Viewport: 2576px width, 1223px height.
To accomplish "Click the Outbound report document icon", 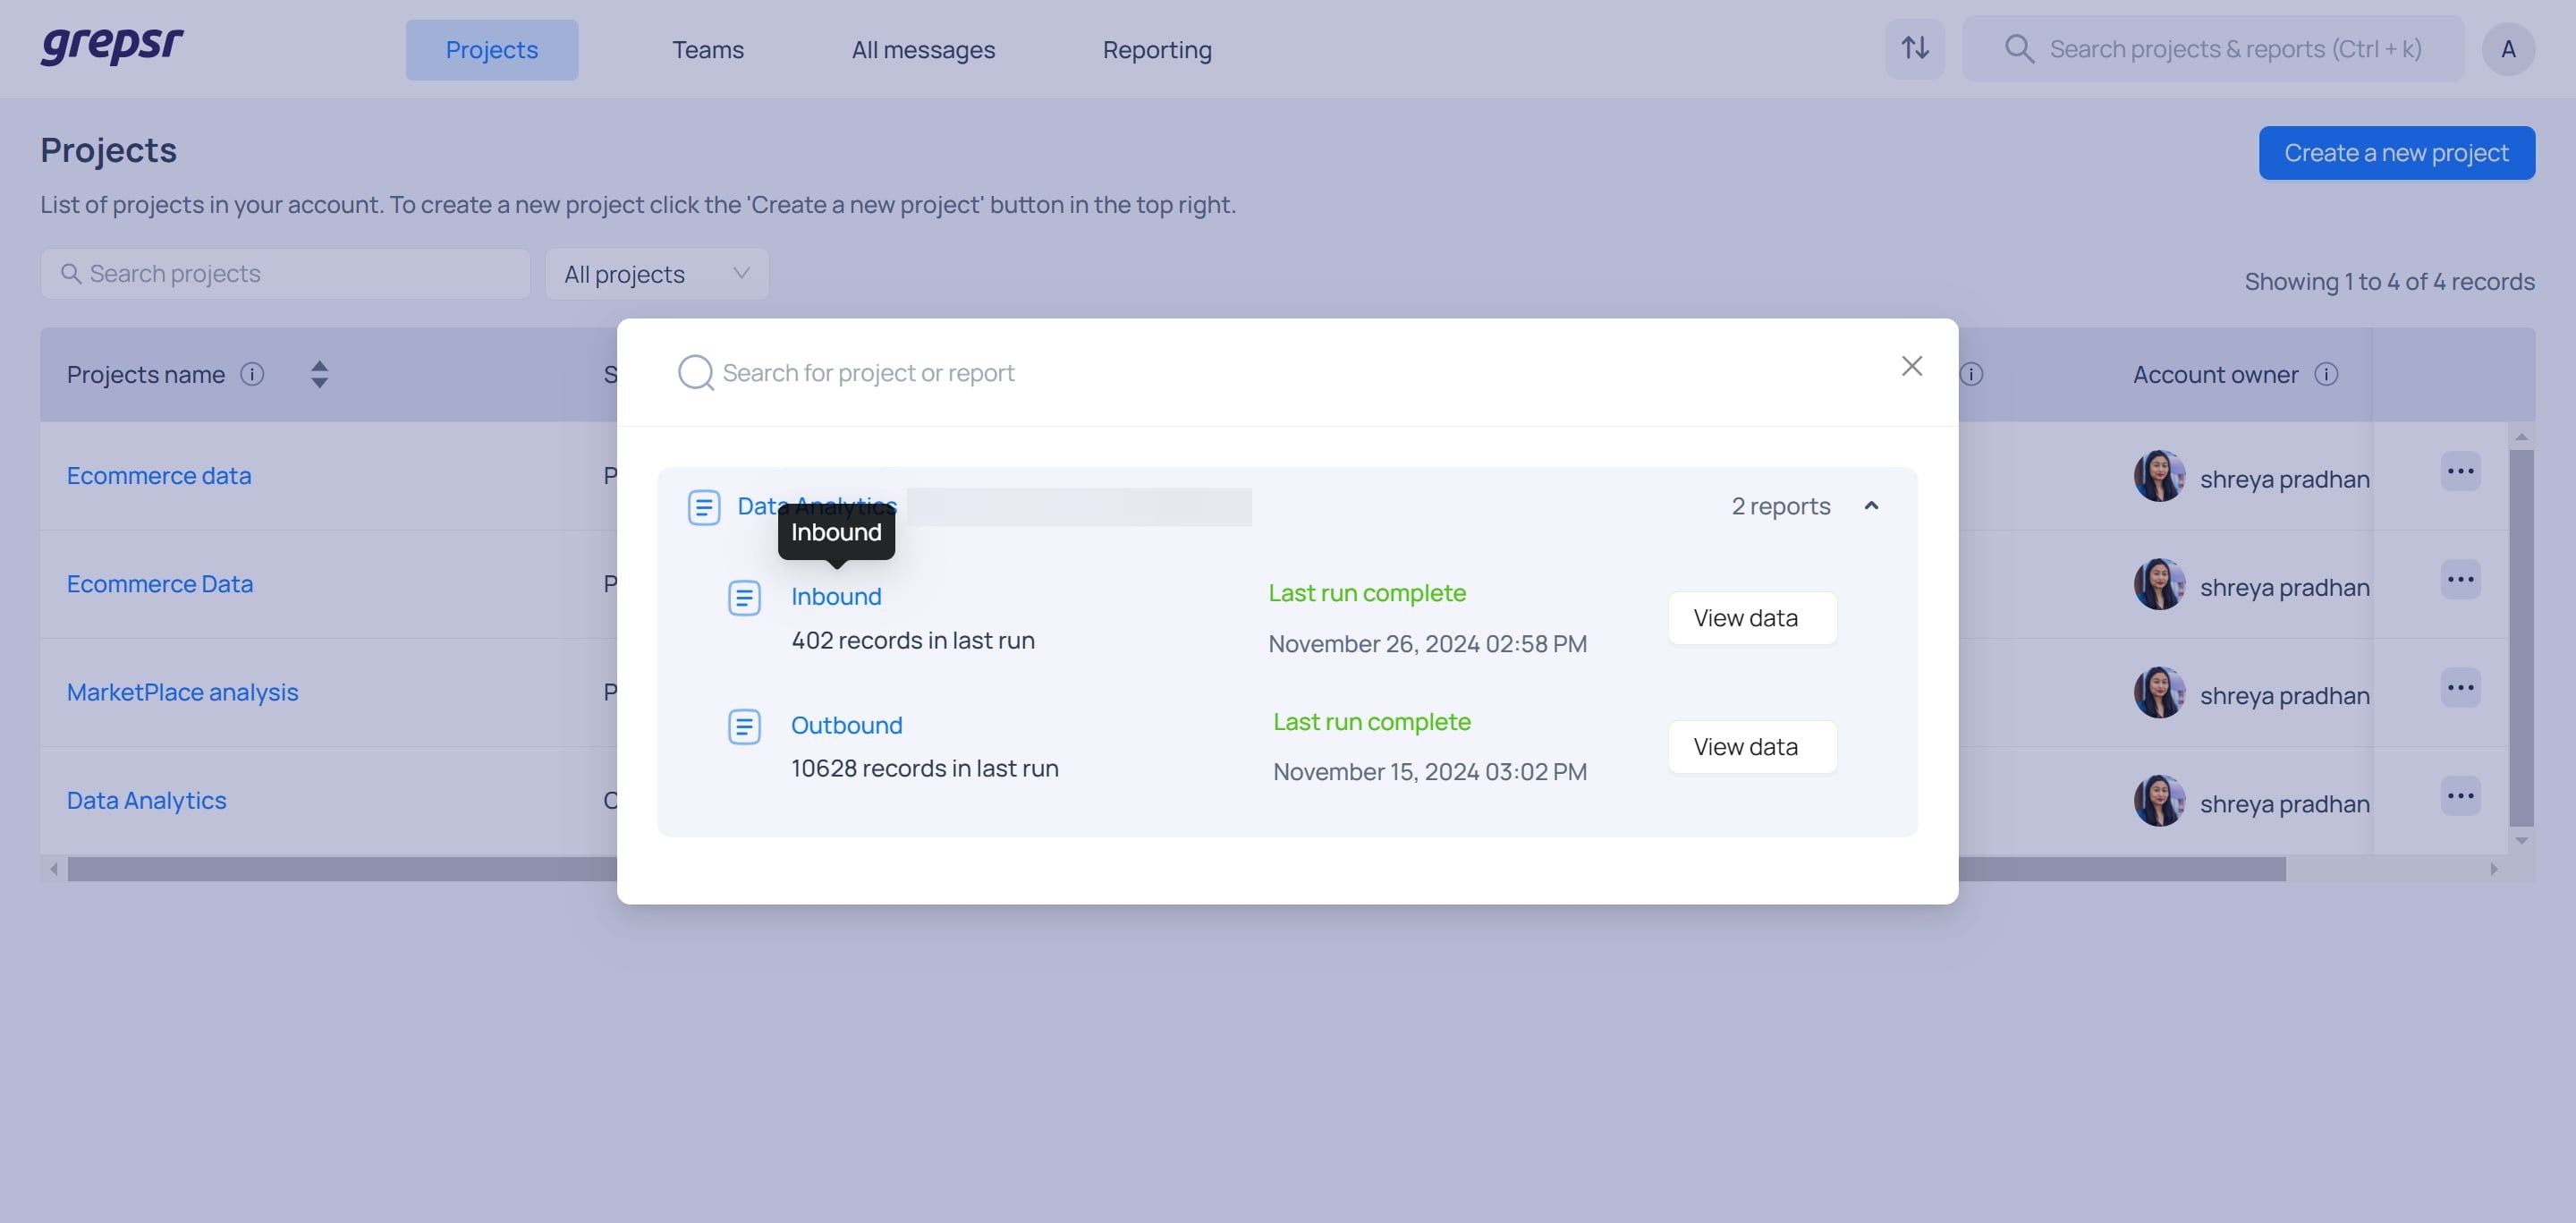I will coord(744,727).
